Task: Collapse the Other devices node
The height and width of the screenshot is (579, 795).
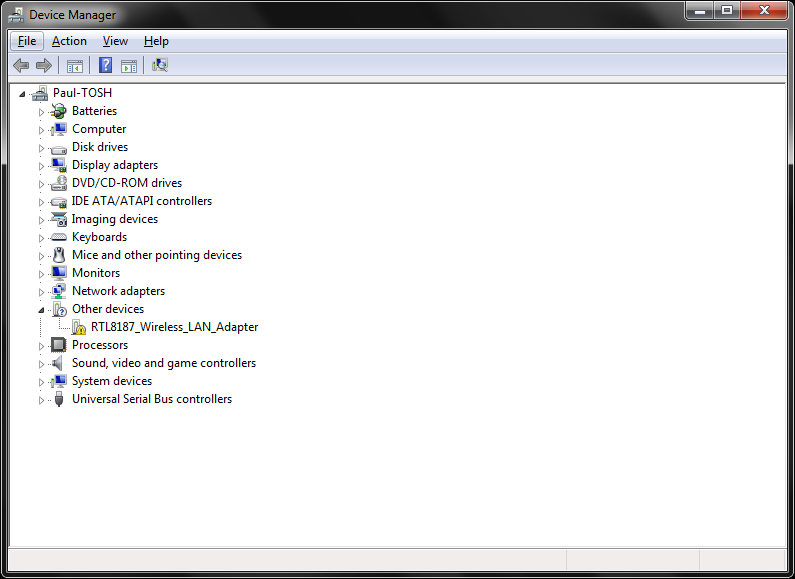Action: tap(42, 309)
